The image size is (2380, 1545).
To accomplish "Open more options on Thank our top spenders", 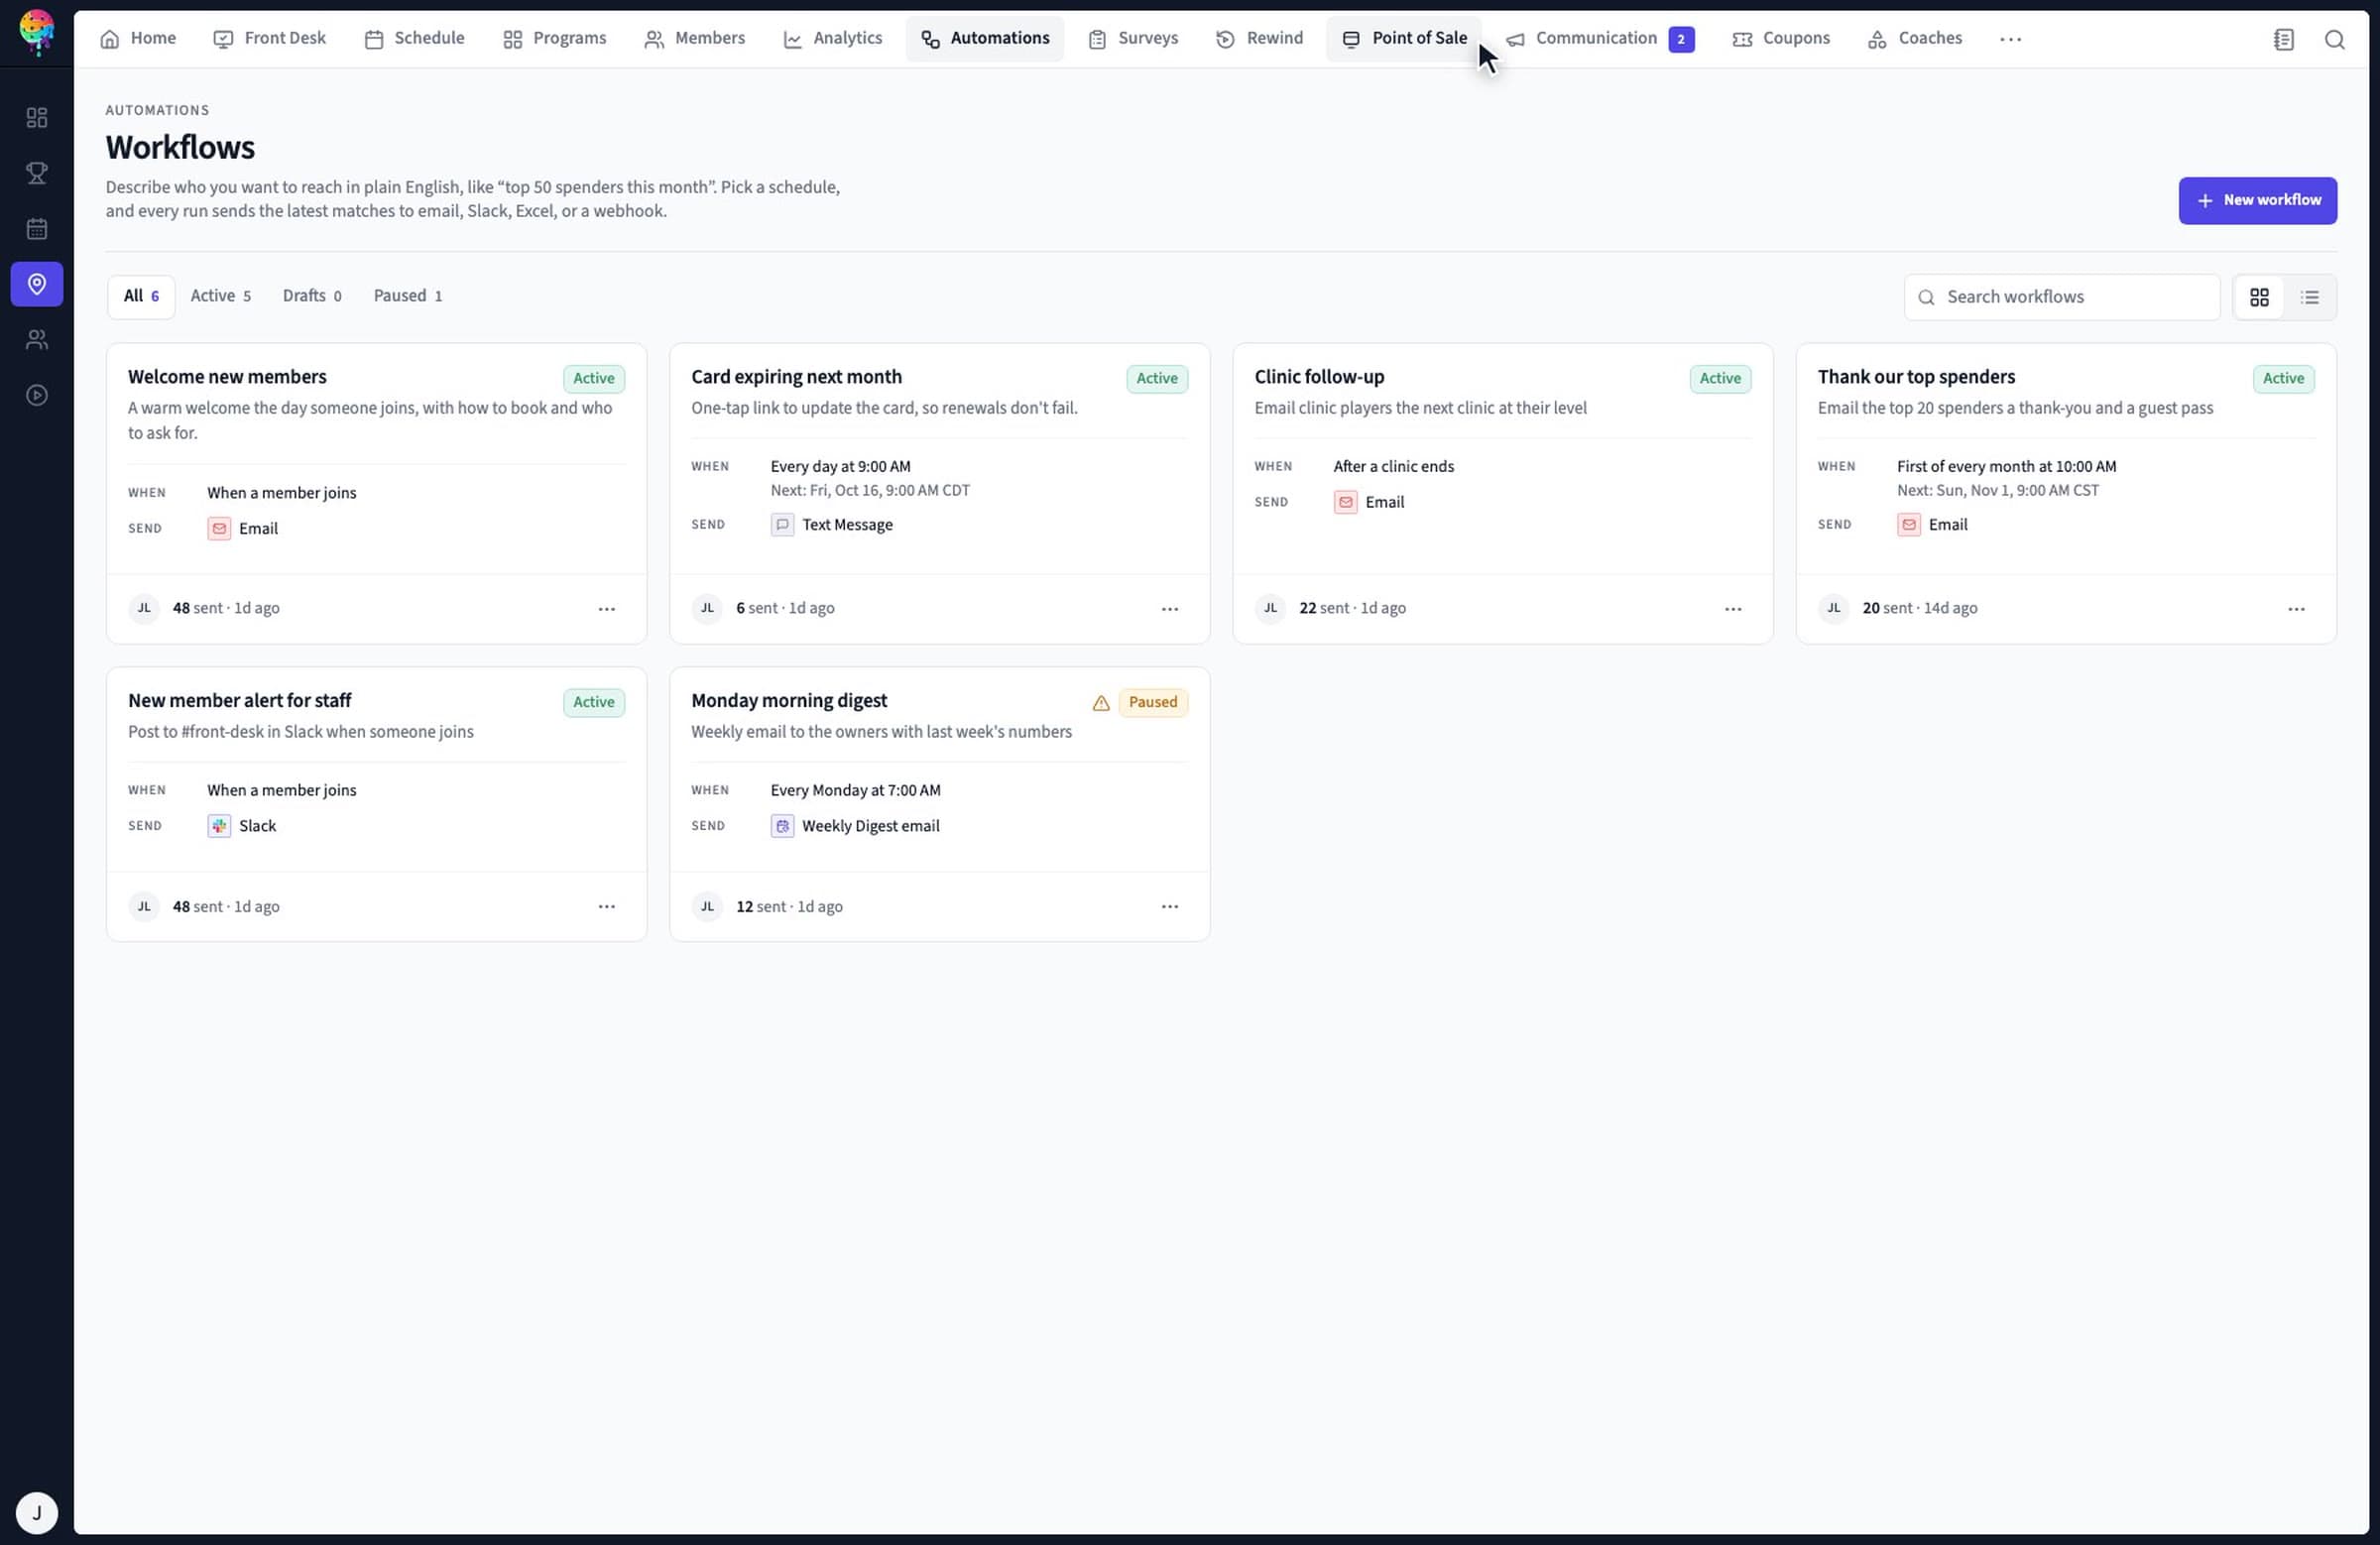I will click(x=2295, y=609).
